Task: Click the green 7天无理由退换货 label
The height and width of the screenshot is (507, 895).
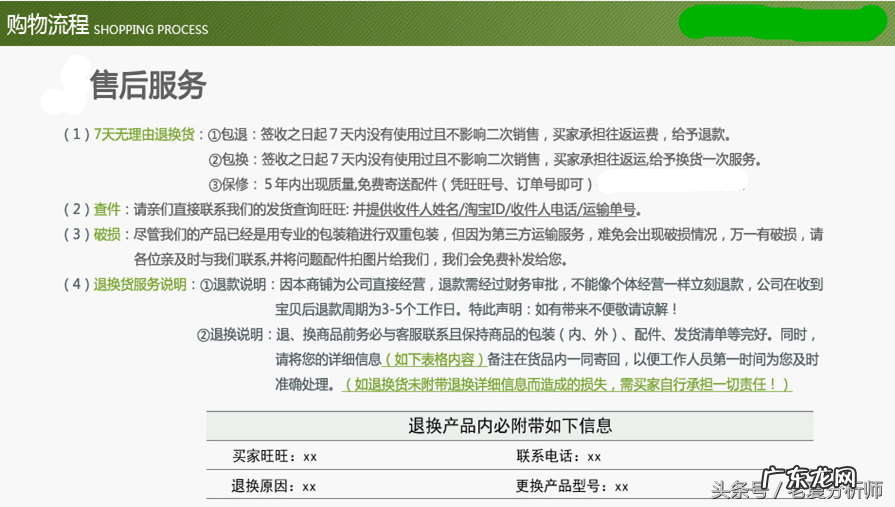Action: [x=144, y=135]
